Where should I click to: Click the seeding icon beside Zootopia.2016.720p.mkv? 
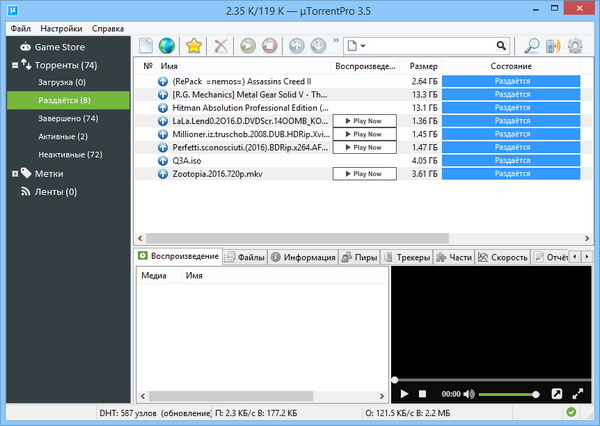(163, 174)
